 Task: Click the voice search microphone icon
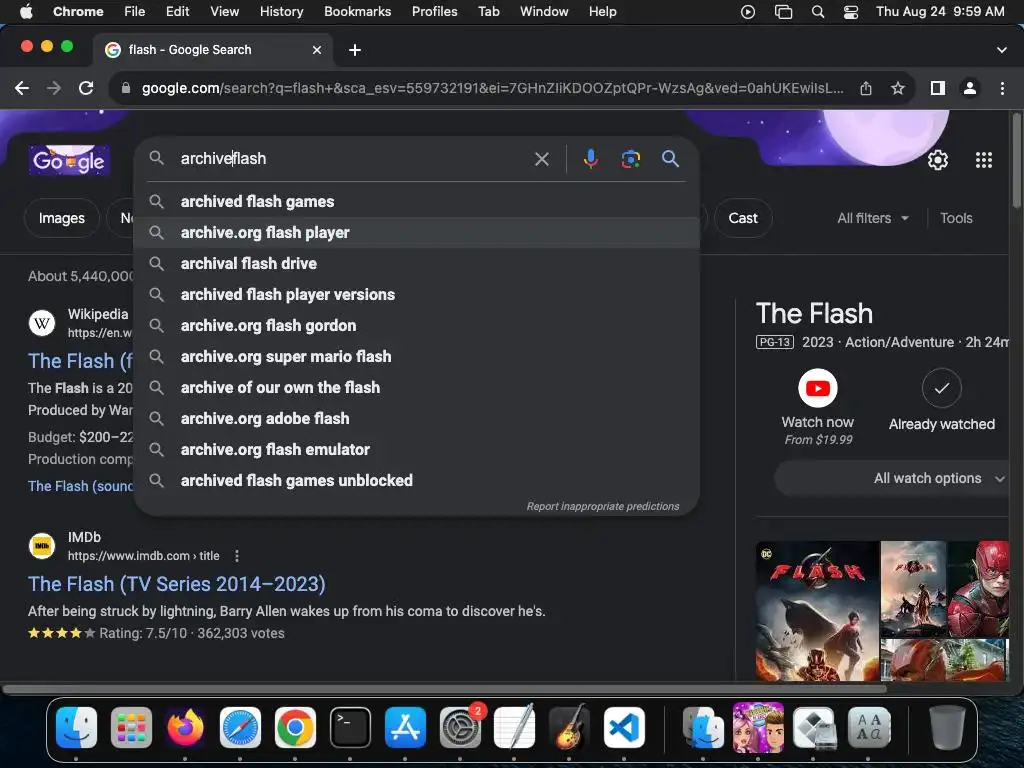[x=590, y=159]
